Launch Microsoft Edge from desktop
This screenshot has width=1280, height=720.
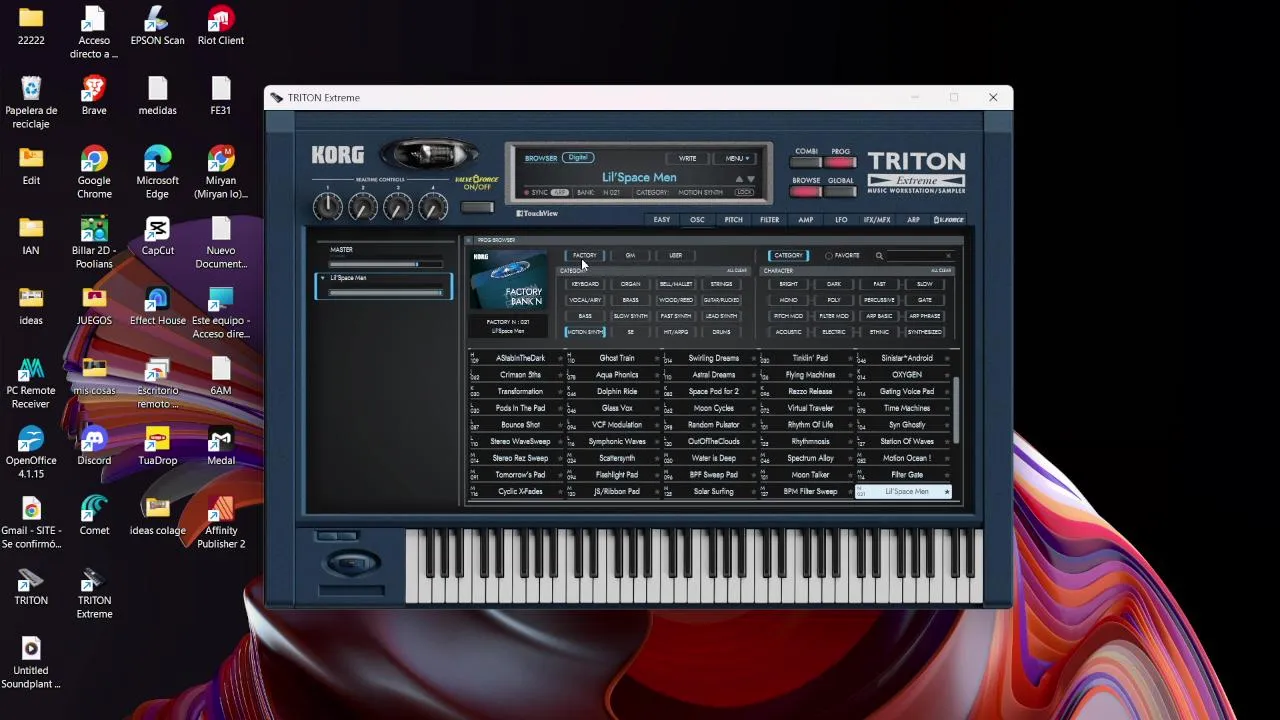pyautogui.click(x=157, y=173)
